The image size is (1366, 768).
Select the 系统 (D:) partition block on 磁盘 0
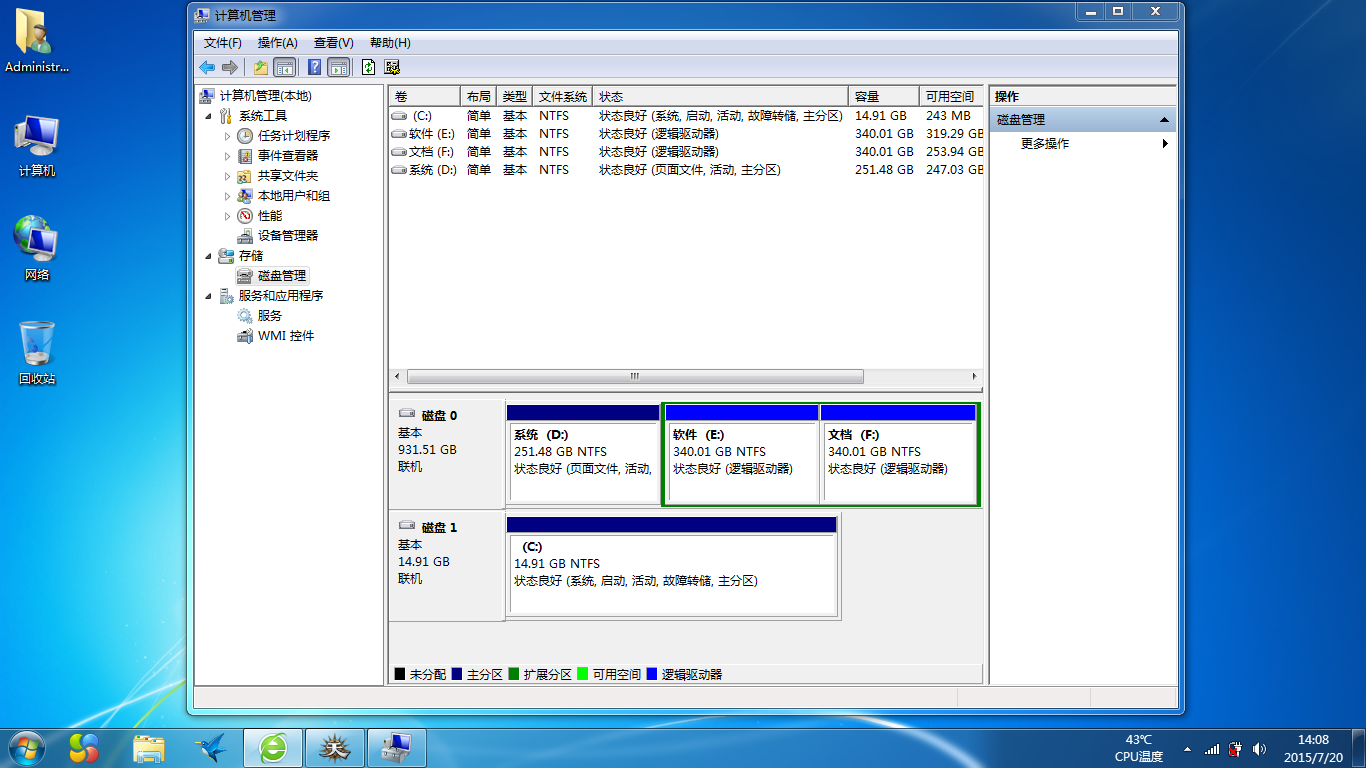[x=583, y=453]
